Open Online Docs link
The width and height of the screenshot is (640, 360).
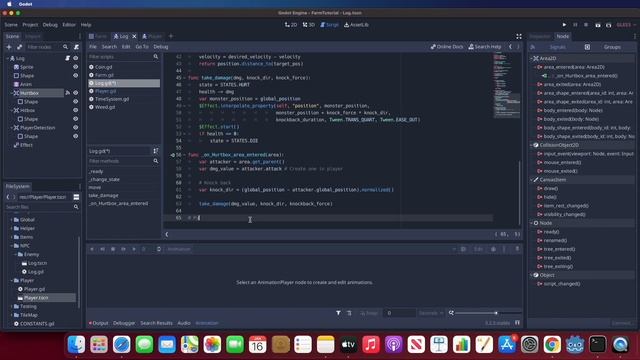pyautogui.click(x=447, y=47)
